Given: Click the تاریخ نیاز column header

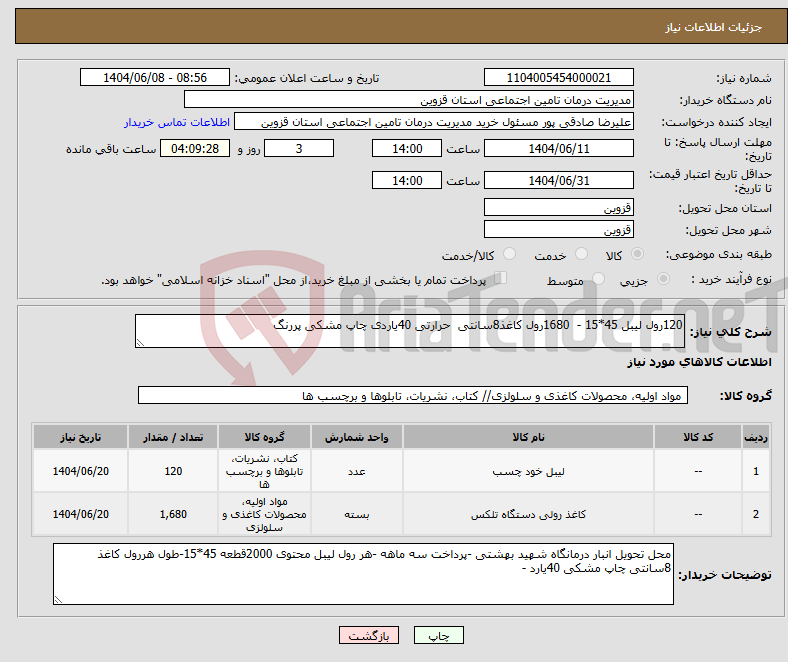Looking at the screenshot, I should coord(79,438).
